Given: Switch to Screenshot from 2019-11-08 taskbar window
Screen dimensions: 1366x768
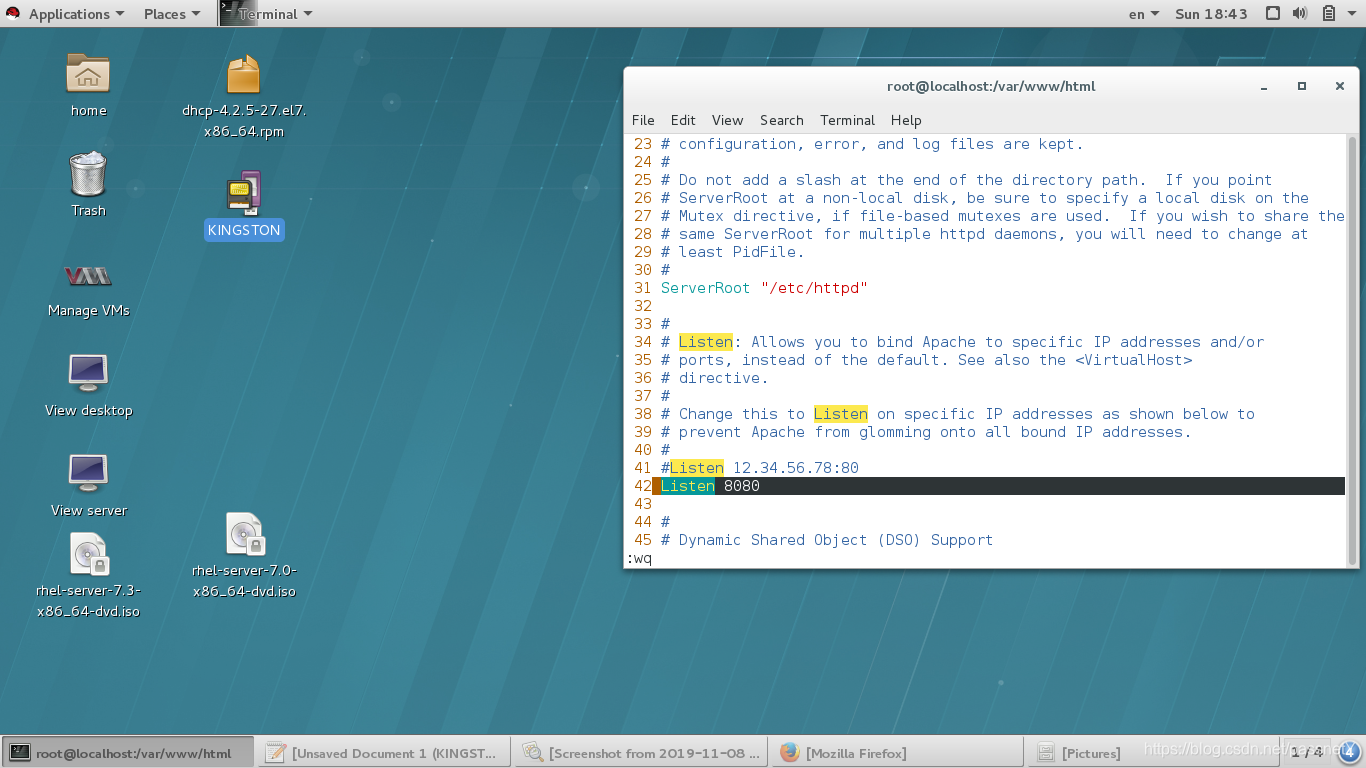Looking at the screenshot, I should (x=642, y=753).
